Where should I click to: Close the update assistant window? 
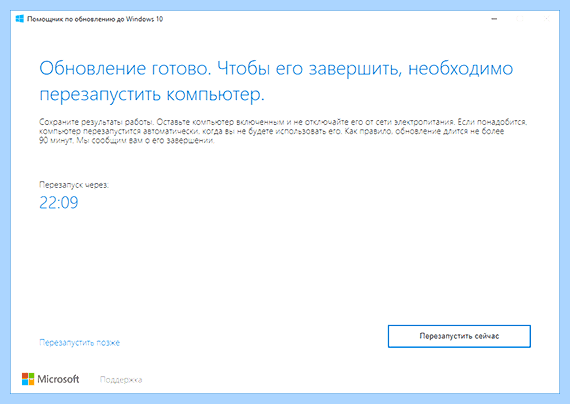(x=546, y=19)
